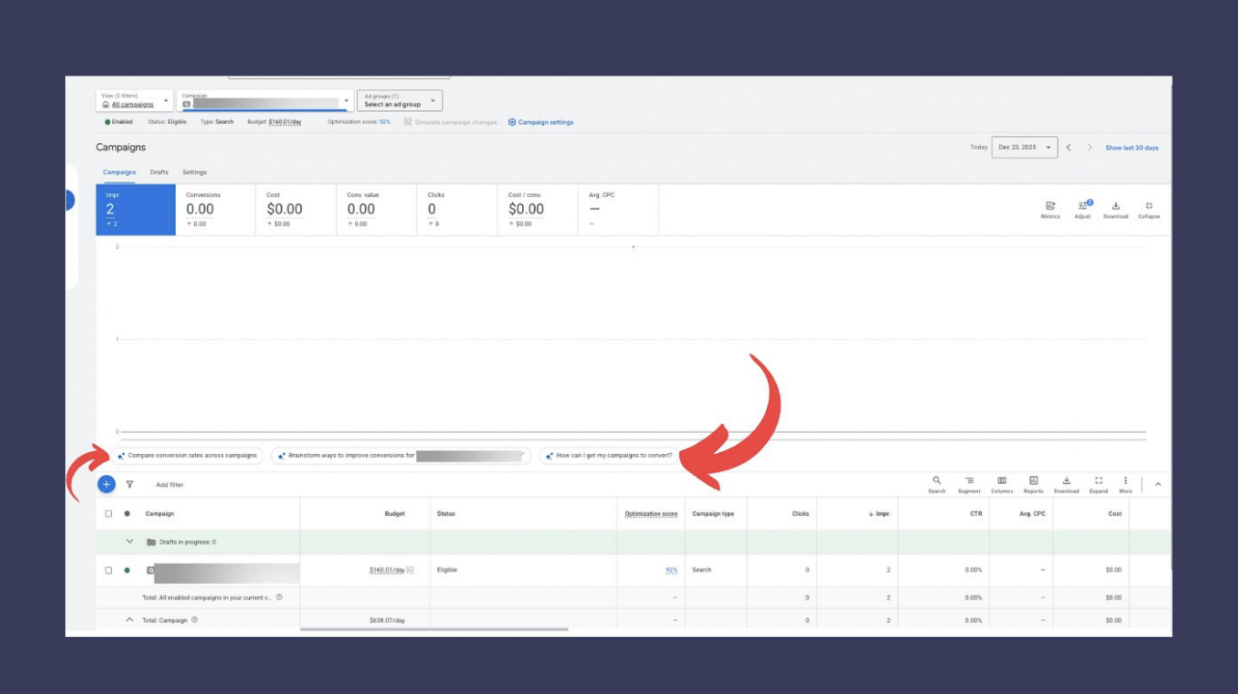Open the Dec 23, 2025 date dropdown
This screenshot has height=694, width=1238.
pos(1025,147)
